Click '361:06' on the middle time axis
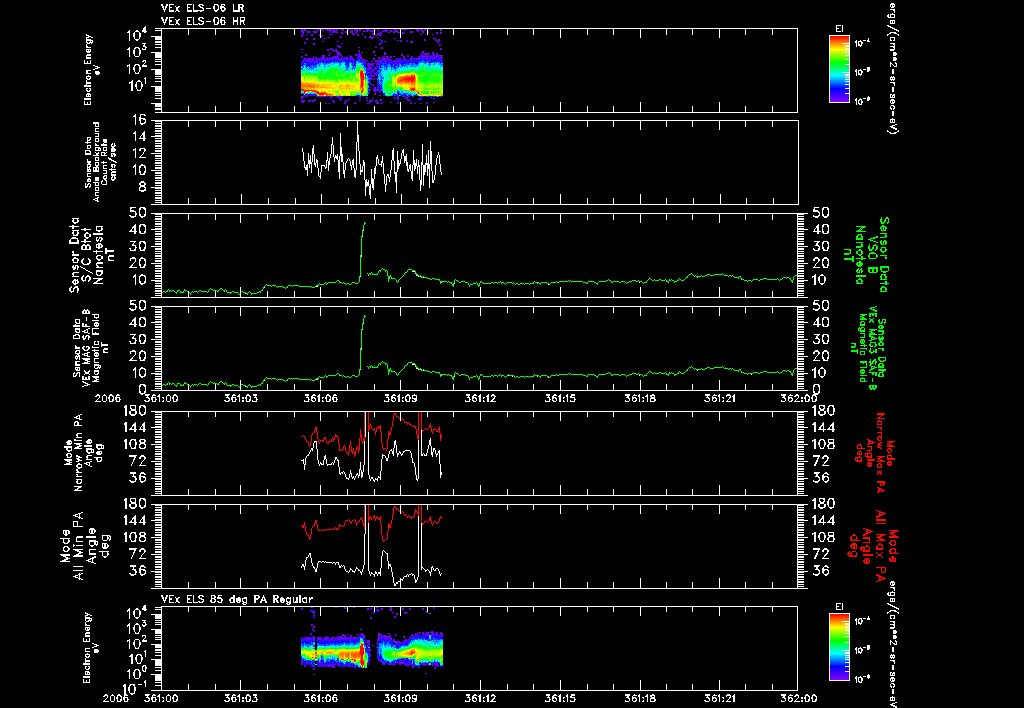 pyautogui.click(x=321, y=398)
